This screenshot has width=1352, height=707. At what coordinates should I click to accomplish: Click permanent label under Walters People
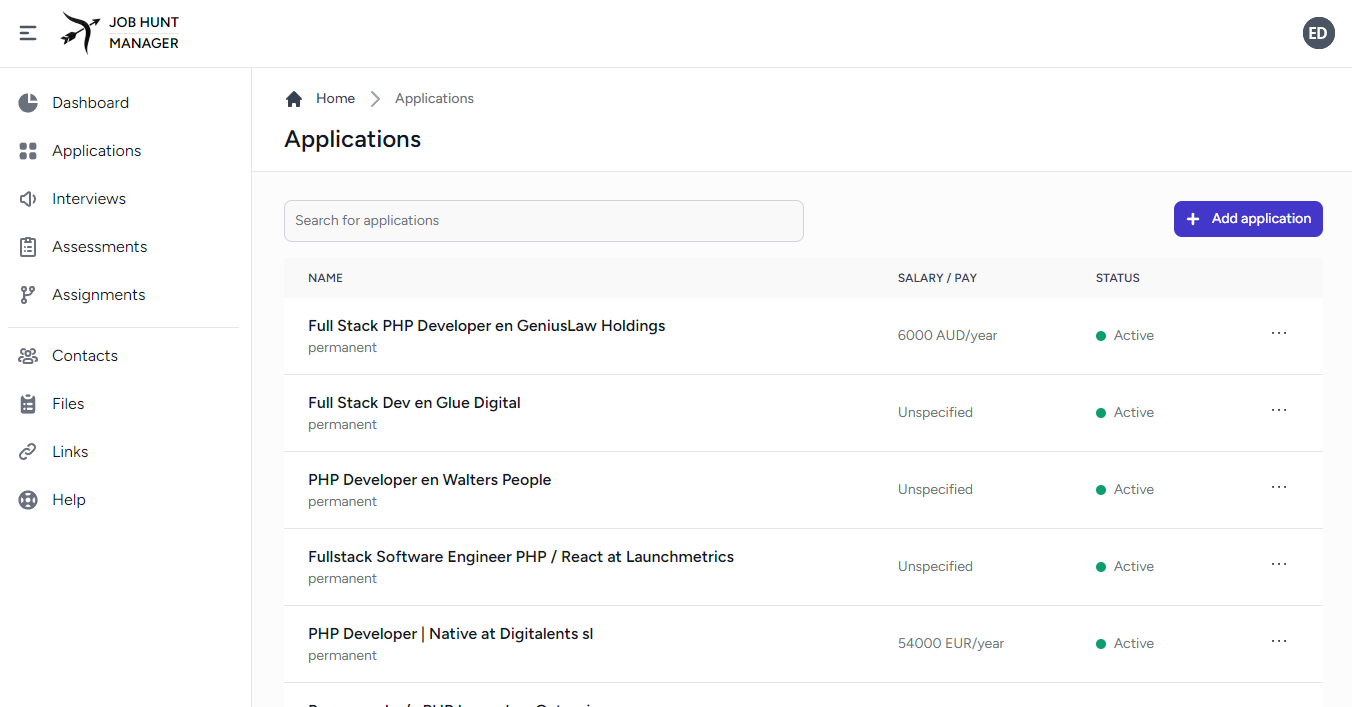(342, 502)
